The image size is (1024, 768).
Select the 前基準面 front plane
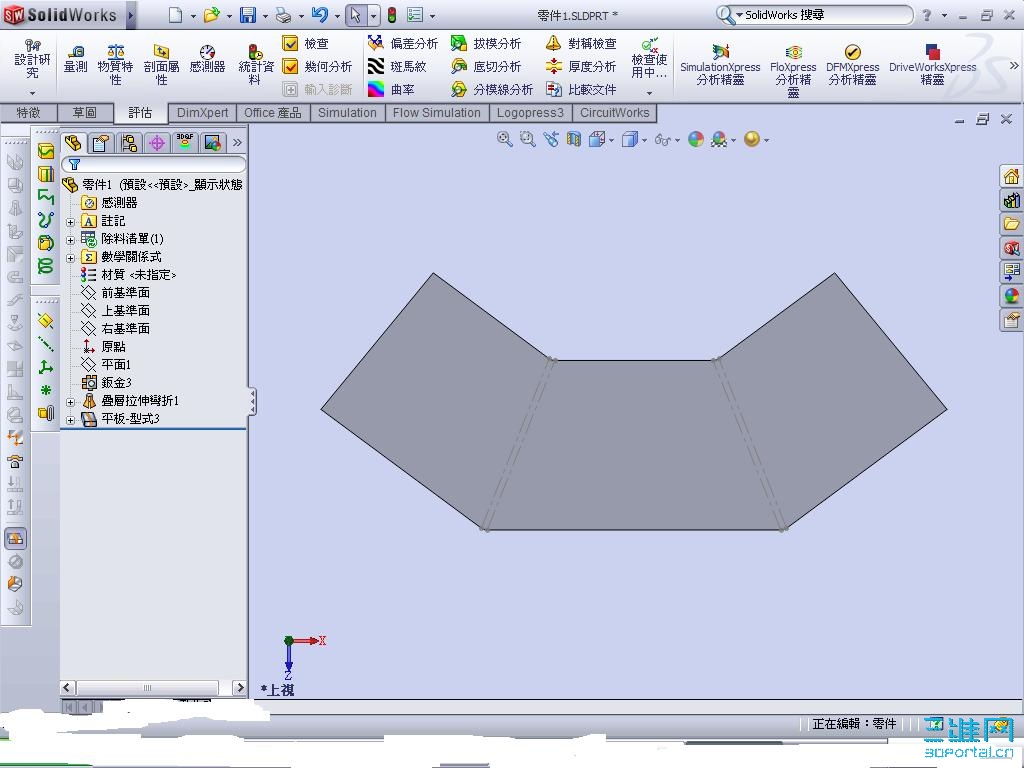coord(115,293)
